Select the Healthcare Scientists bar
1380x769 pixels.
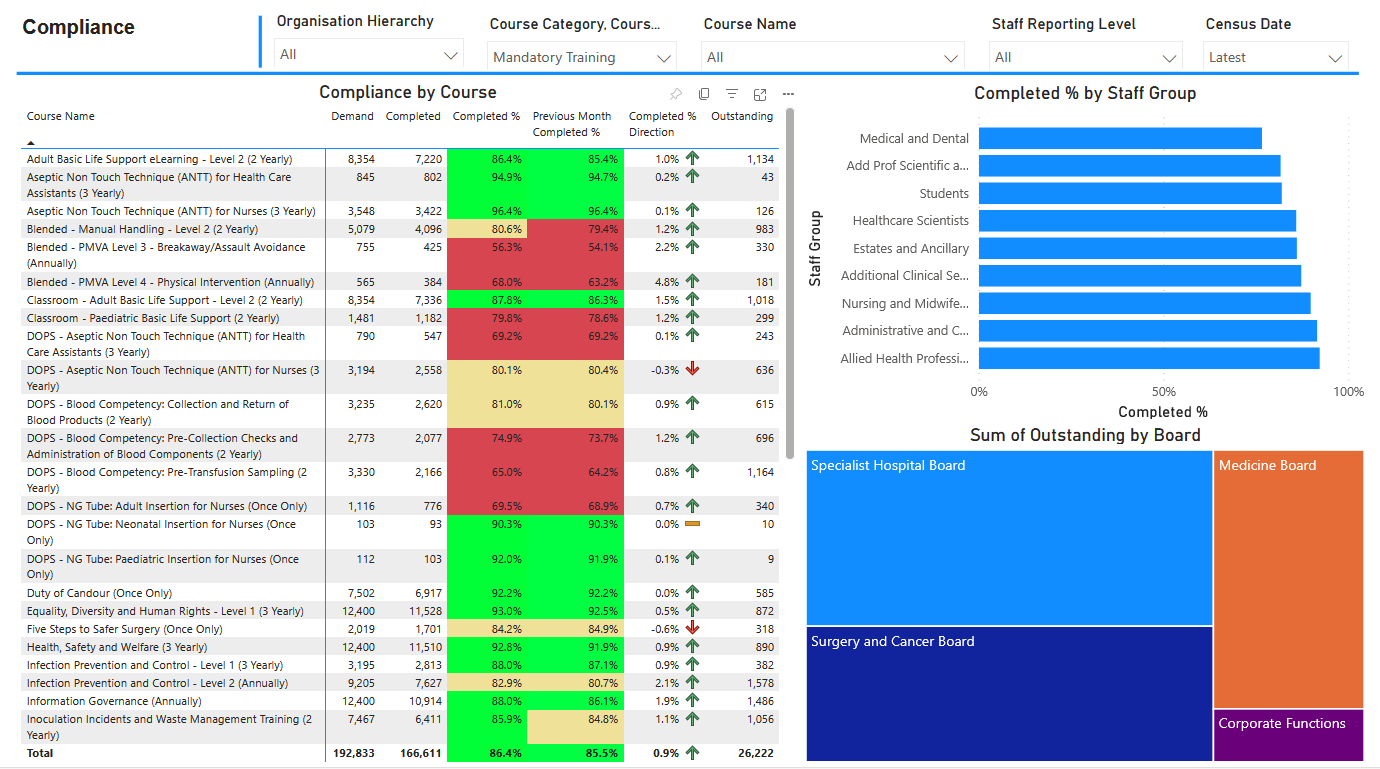[1137, 221]
